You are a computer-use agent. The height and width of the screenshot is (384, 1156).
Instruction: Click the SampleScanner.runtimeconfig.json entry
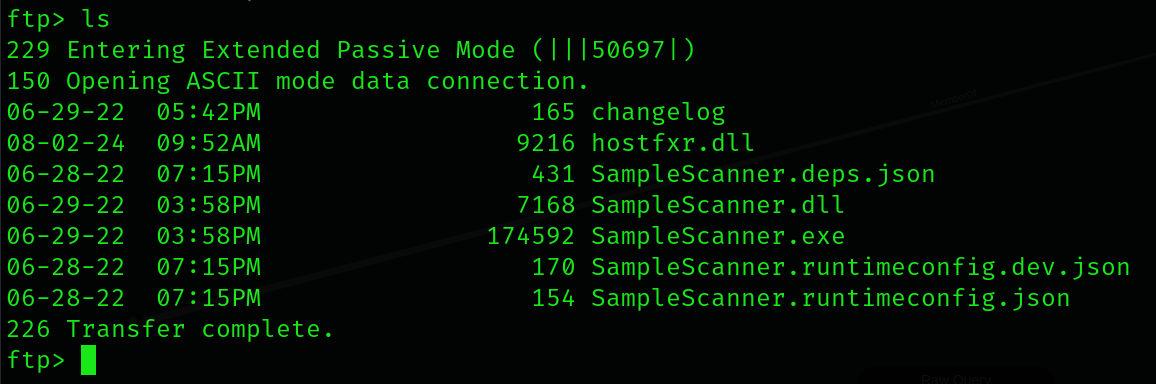click(831, 299)
